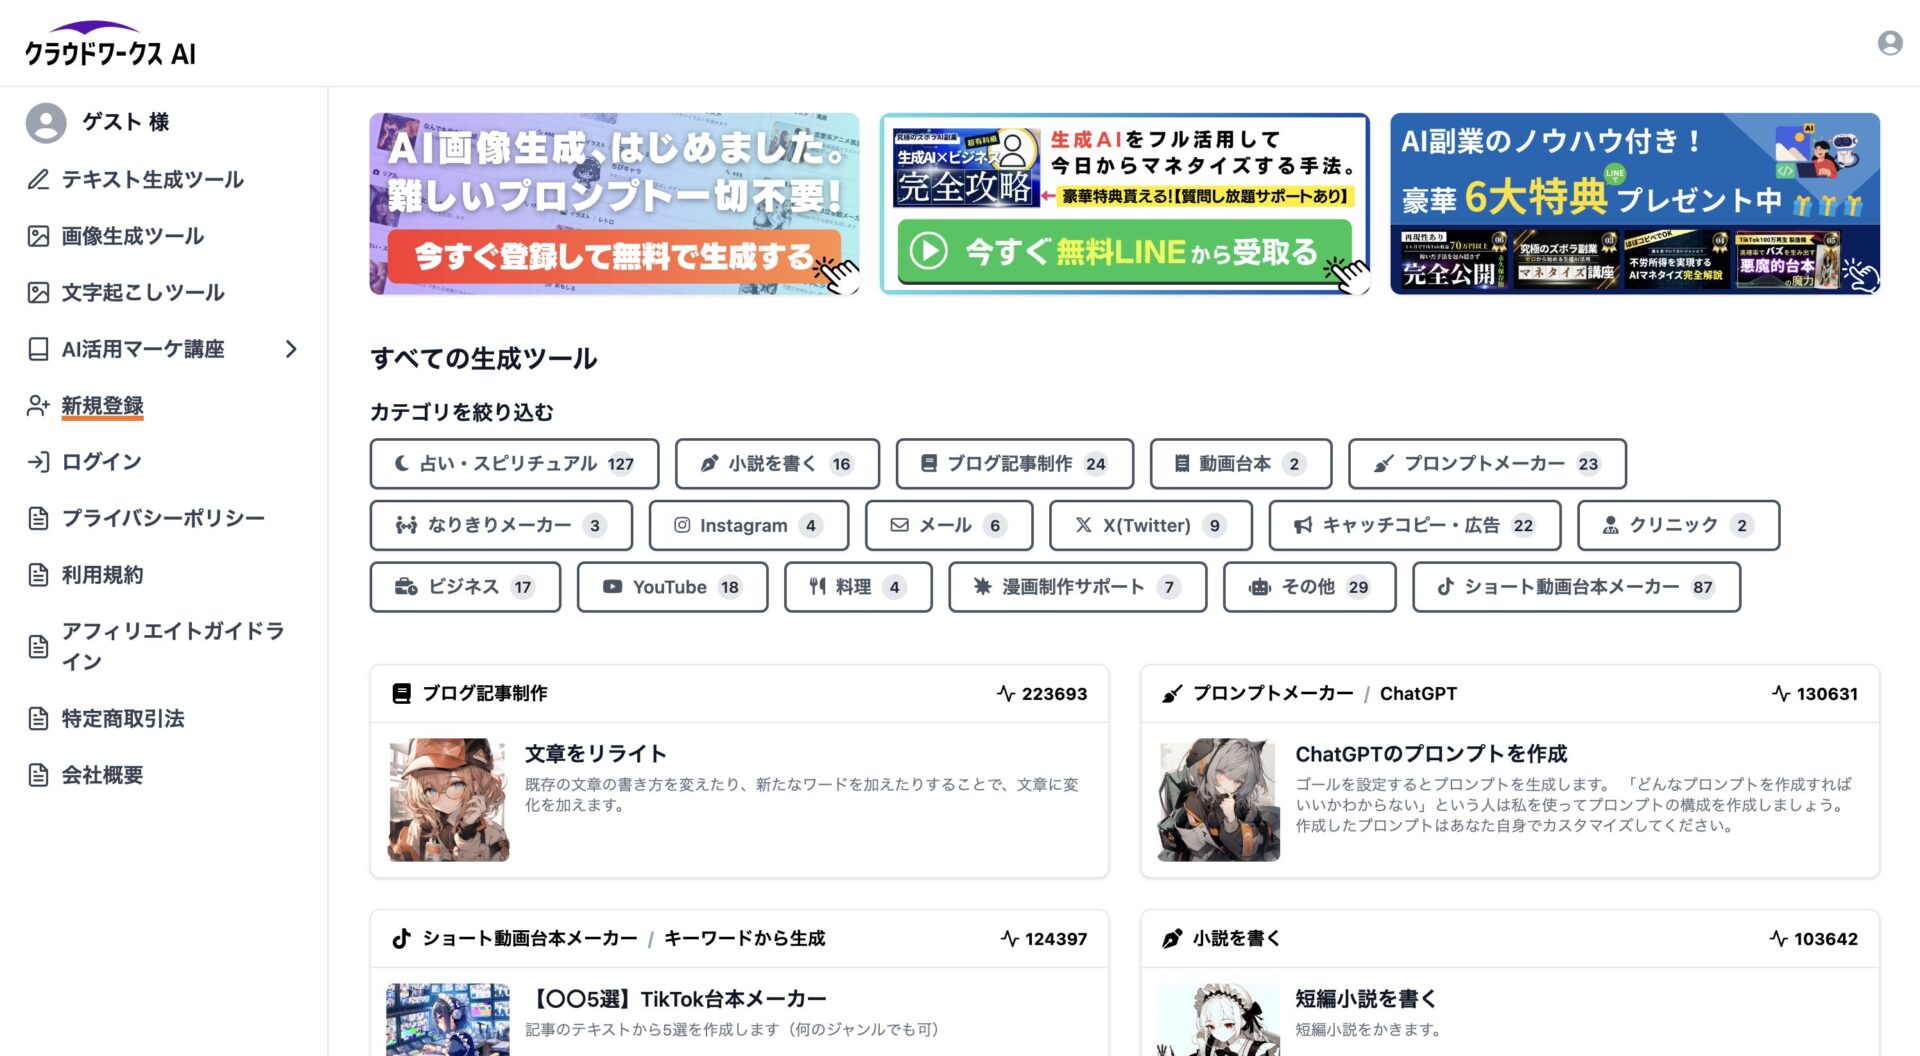Click キーワードから生成 label in card header
The image size is (1920, 1056).
pyautogui.click(x=745, y=939)
